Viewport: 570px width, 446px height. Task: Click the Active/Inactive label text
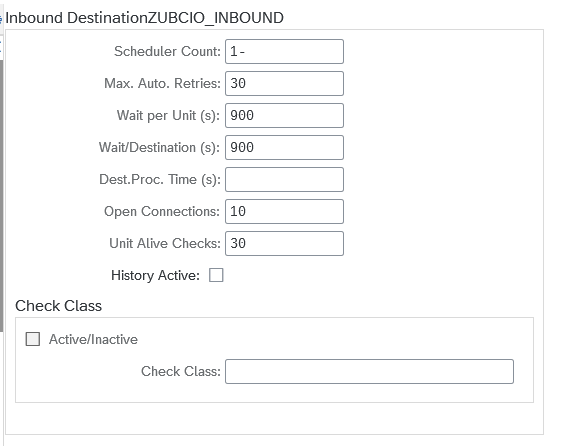pos(93,339)
